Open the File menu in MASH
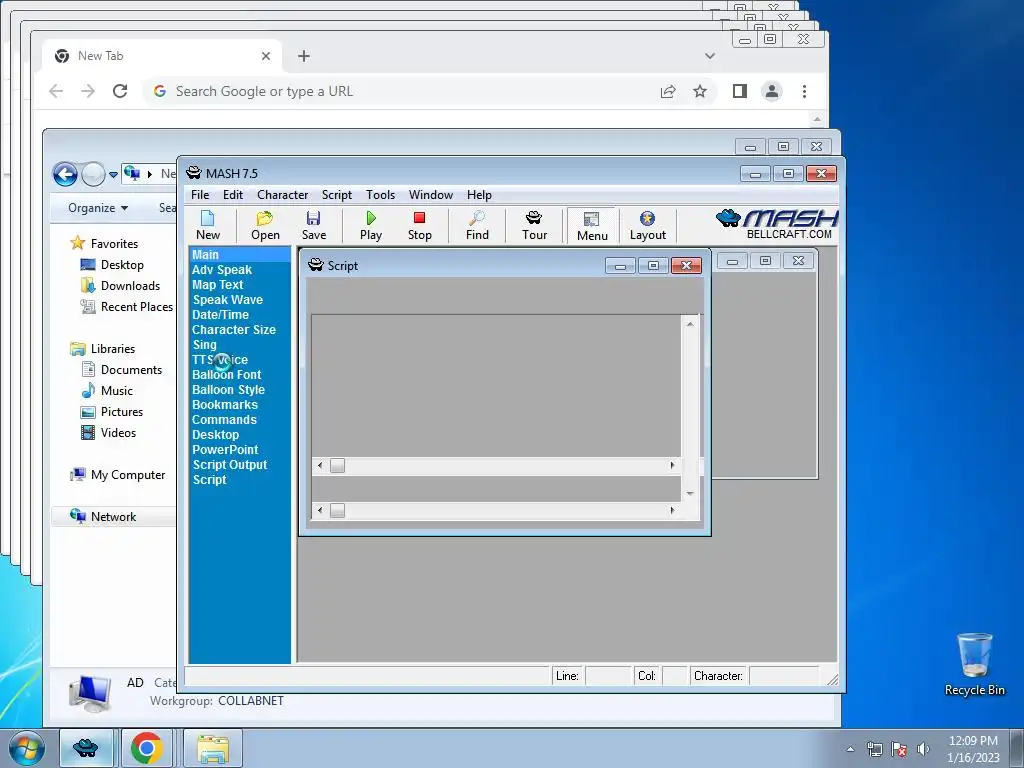Viewport: 1024px width, 768px height. click(200, 195)
